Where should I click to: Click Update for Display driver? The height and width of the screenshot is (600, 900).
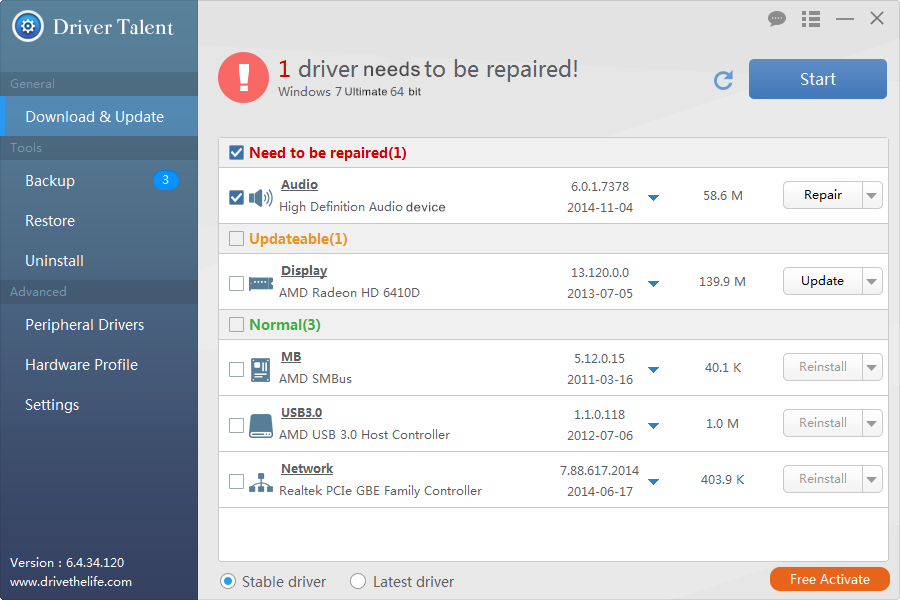[x=823, y=281]
